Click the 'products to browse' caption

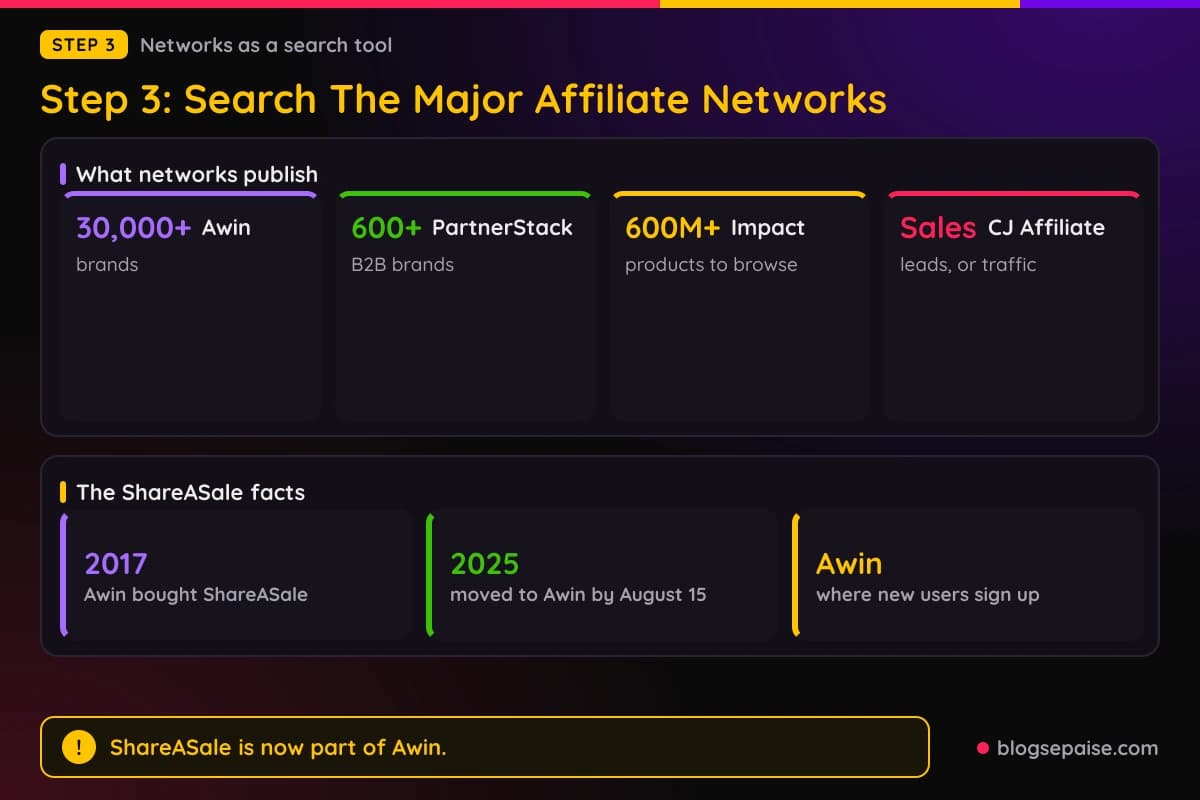[x=711, y=265]
